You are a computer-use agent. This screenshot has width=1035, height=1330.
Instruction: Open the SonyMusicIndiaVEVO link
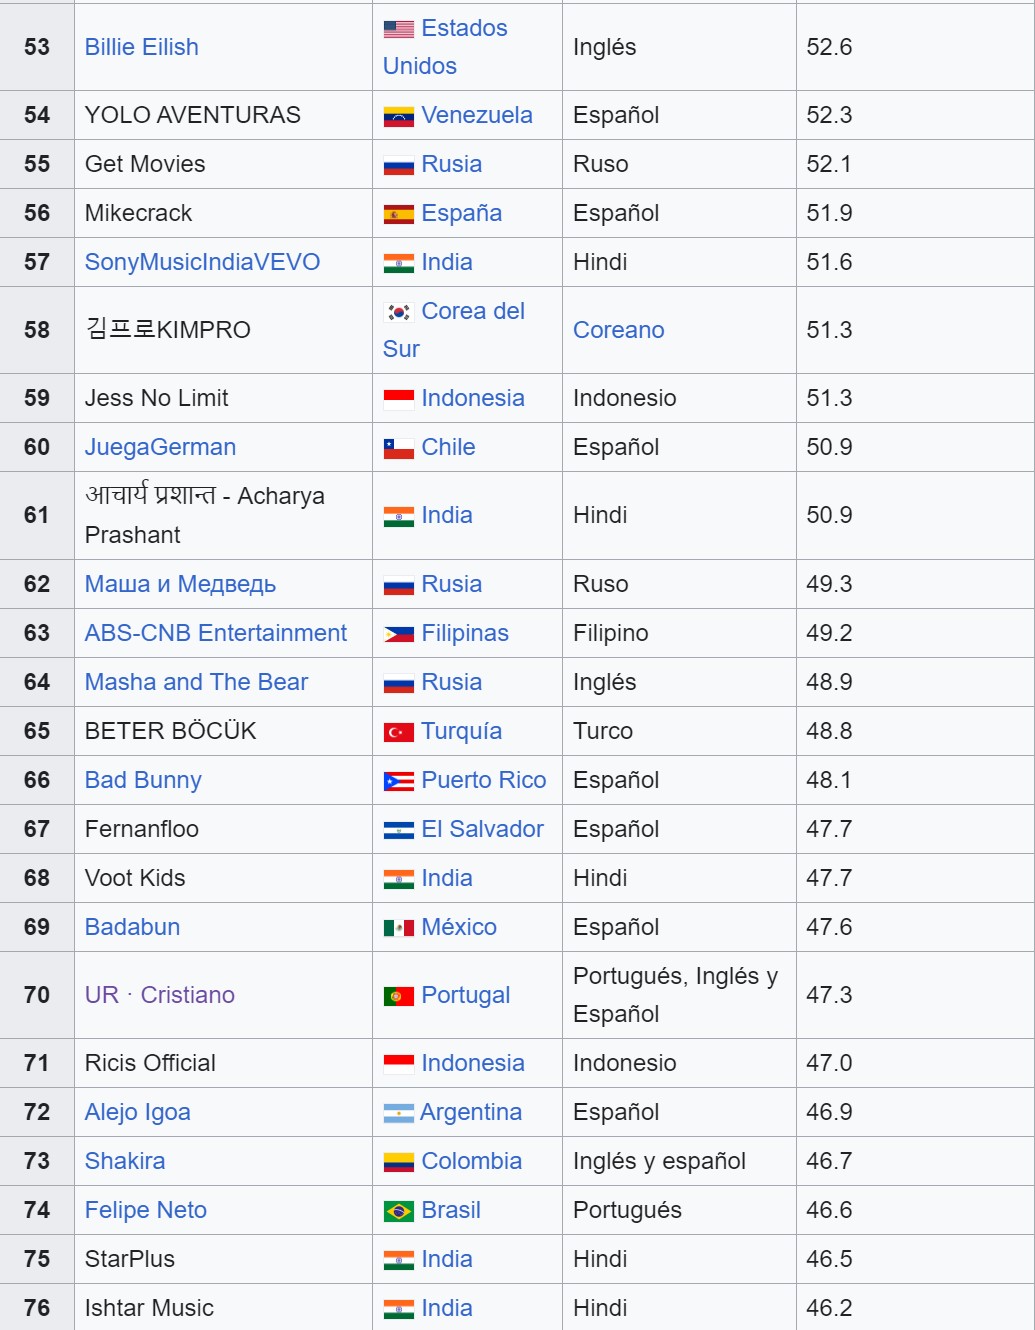pos(202,262)
